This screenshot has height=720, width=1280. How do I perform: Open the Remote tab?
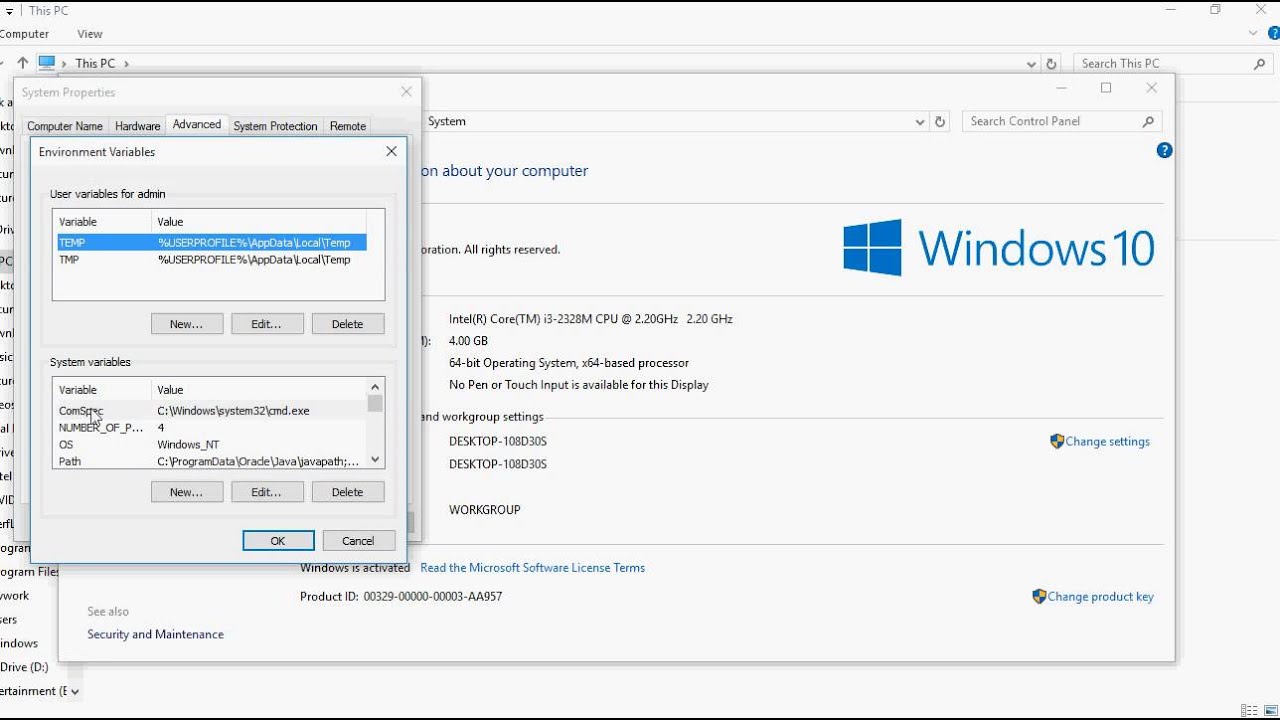pos(348,126)
